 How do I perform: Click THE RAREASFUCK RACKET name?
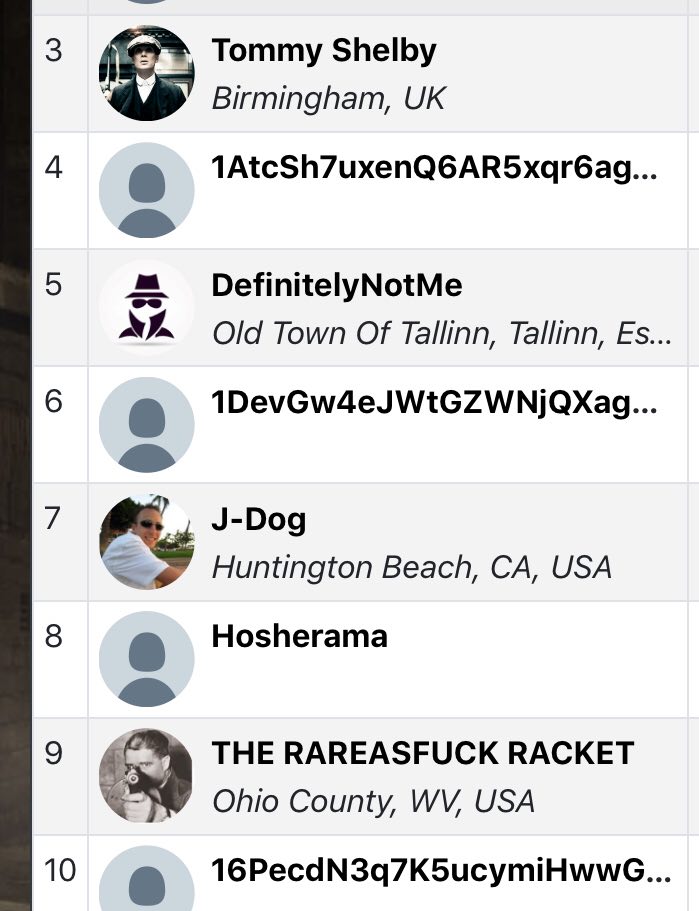(422, 754)
